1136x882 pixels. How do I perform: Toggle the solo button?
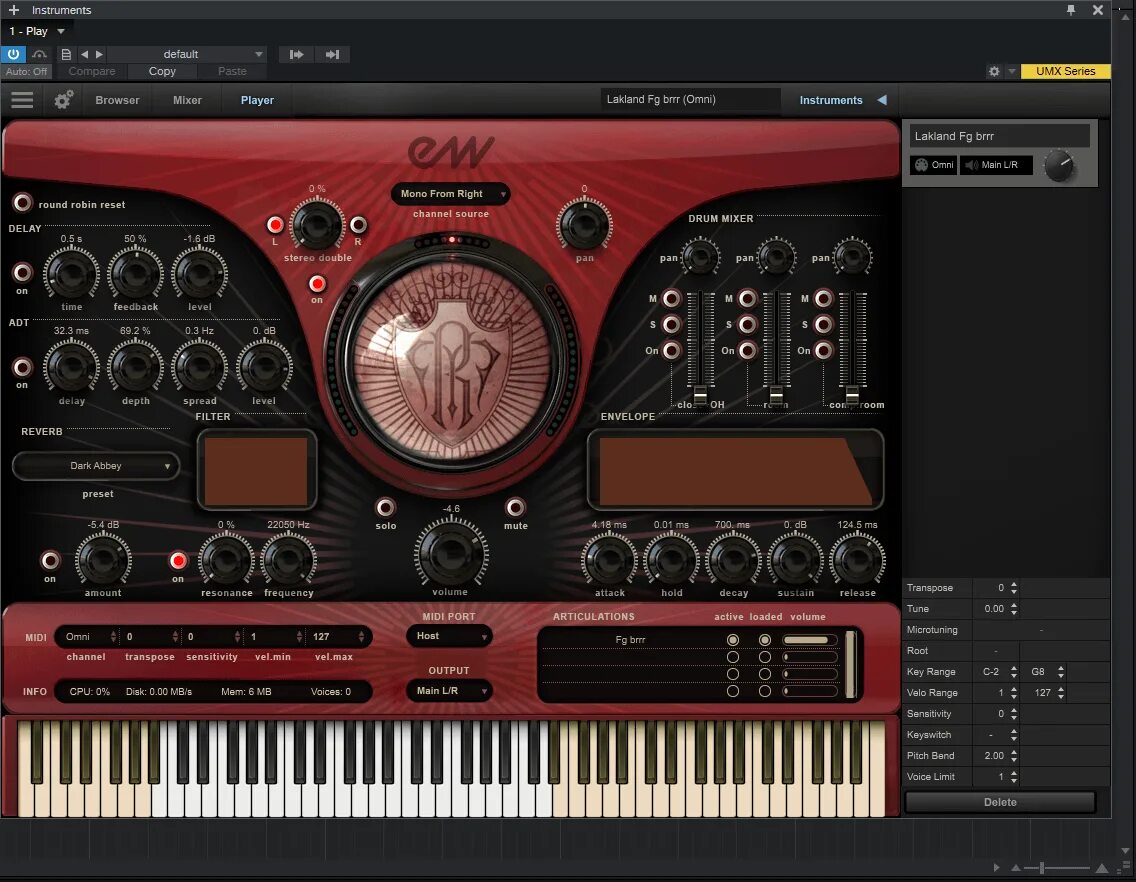pyautogui.click(x=385, y=507)
